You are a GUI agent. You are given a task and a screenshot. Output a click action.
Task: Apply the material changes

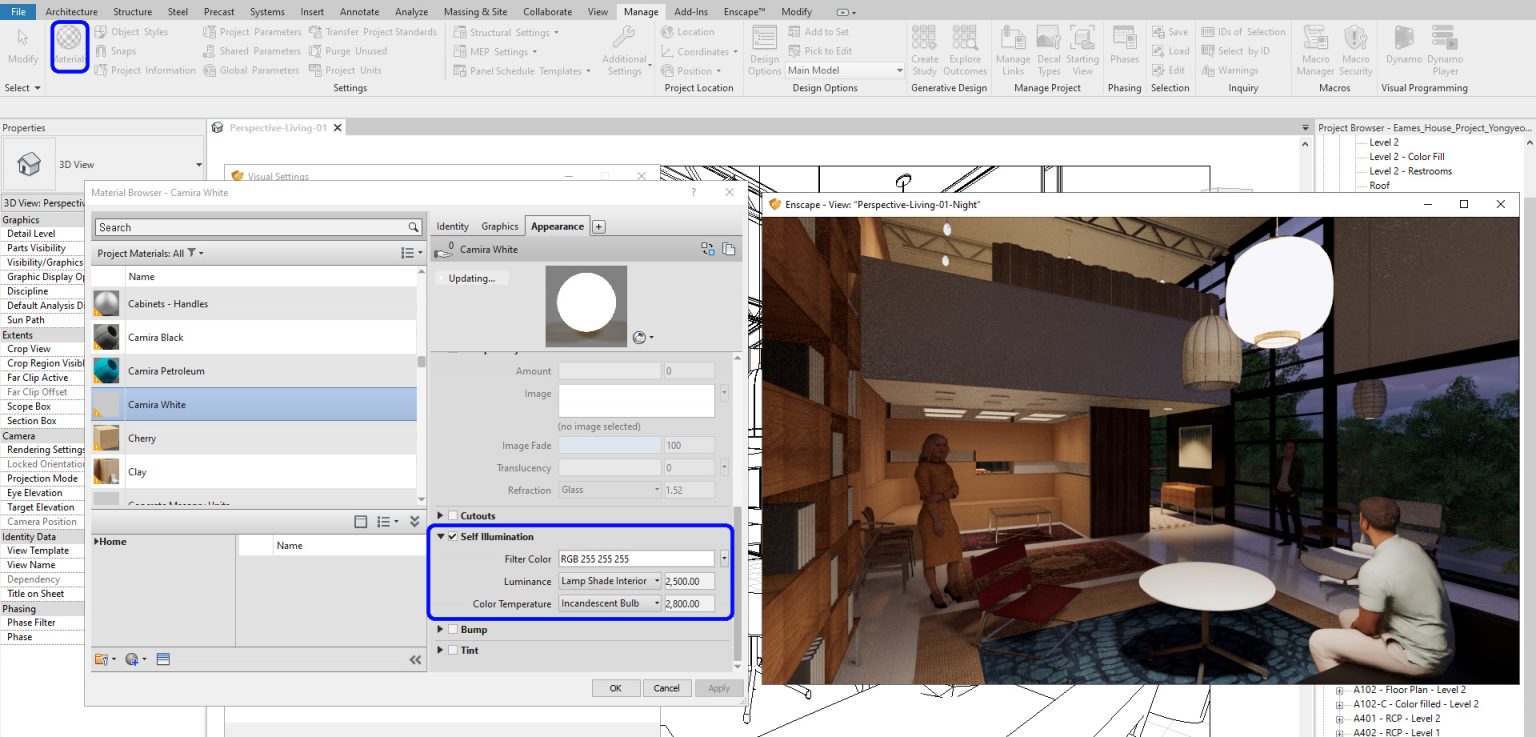[718, 688]
